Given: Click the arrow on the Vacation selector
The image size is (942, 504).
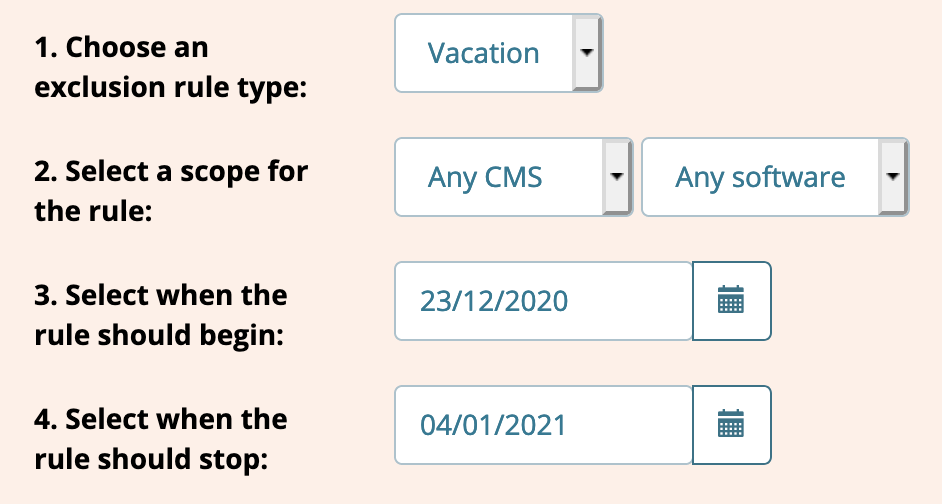Looking at the screenshot, I should pos(587,53).
